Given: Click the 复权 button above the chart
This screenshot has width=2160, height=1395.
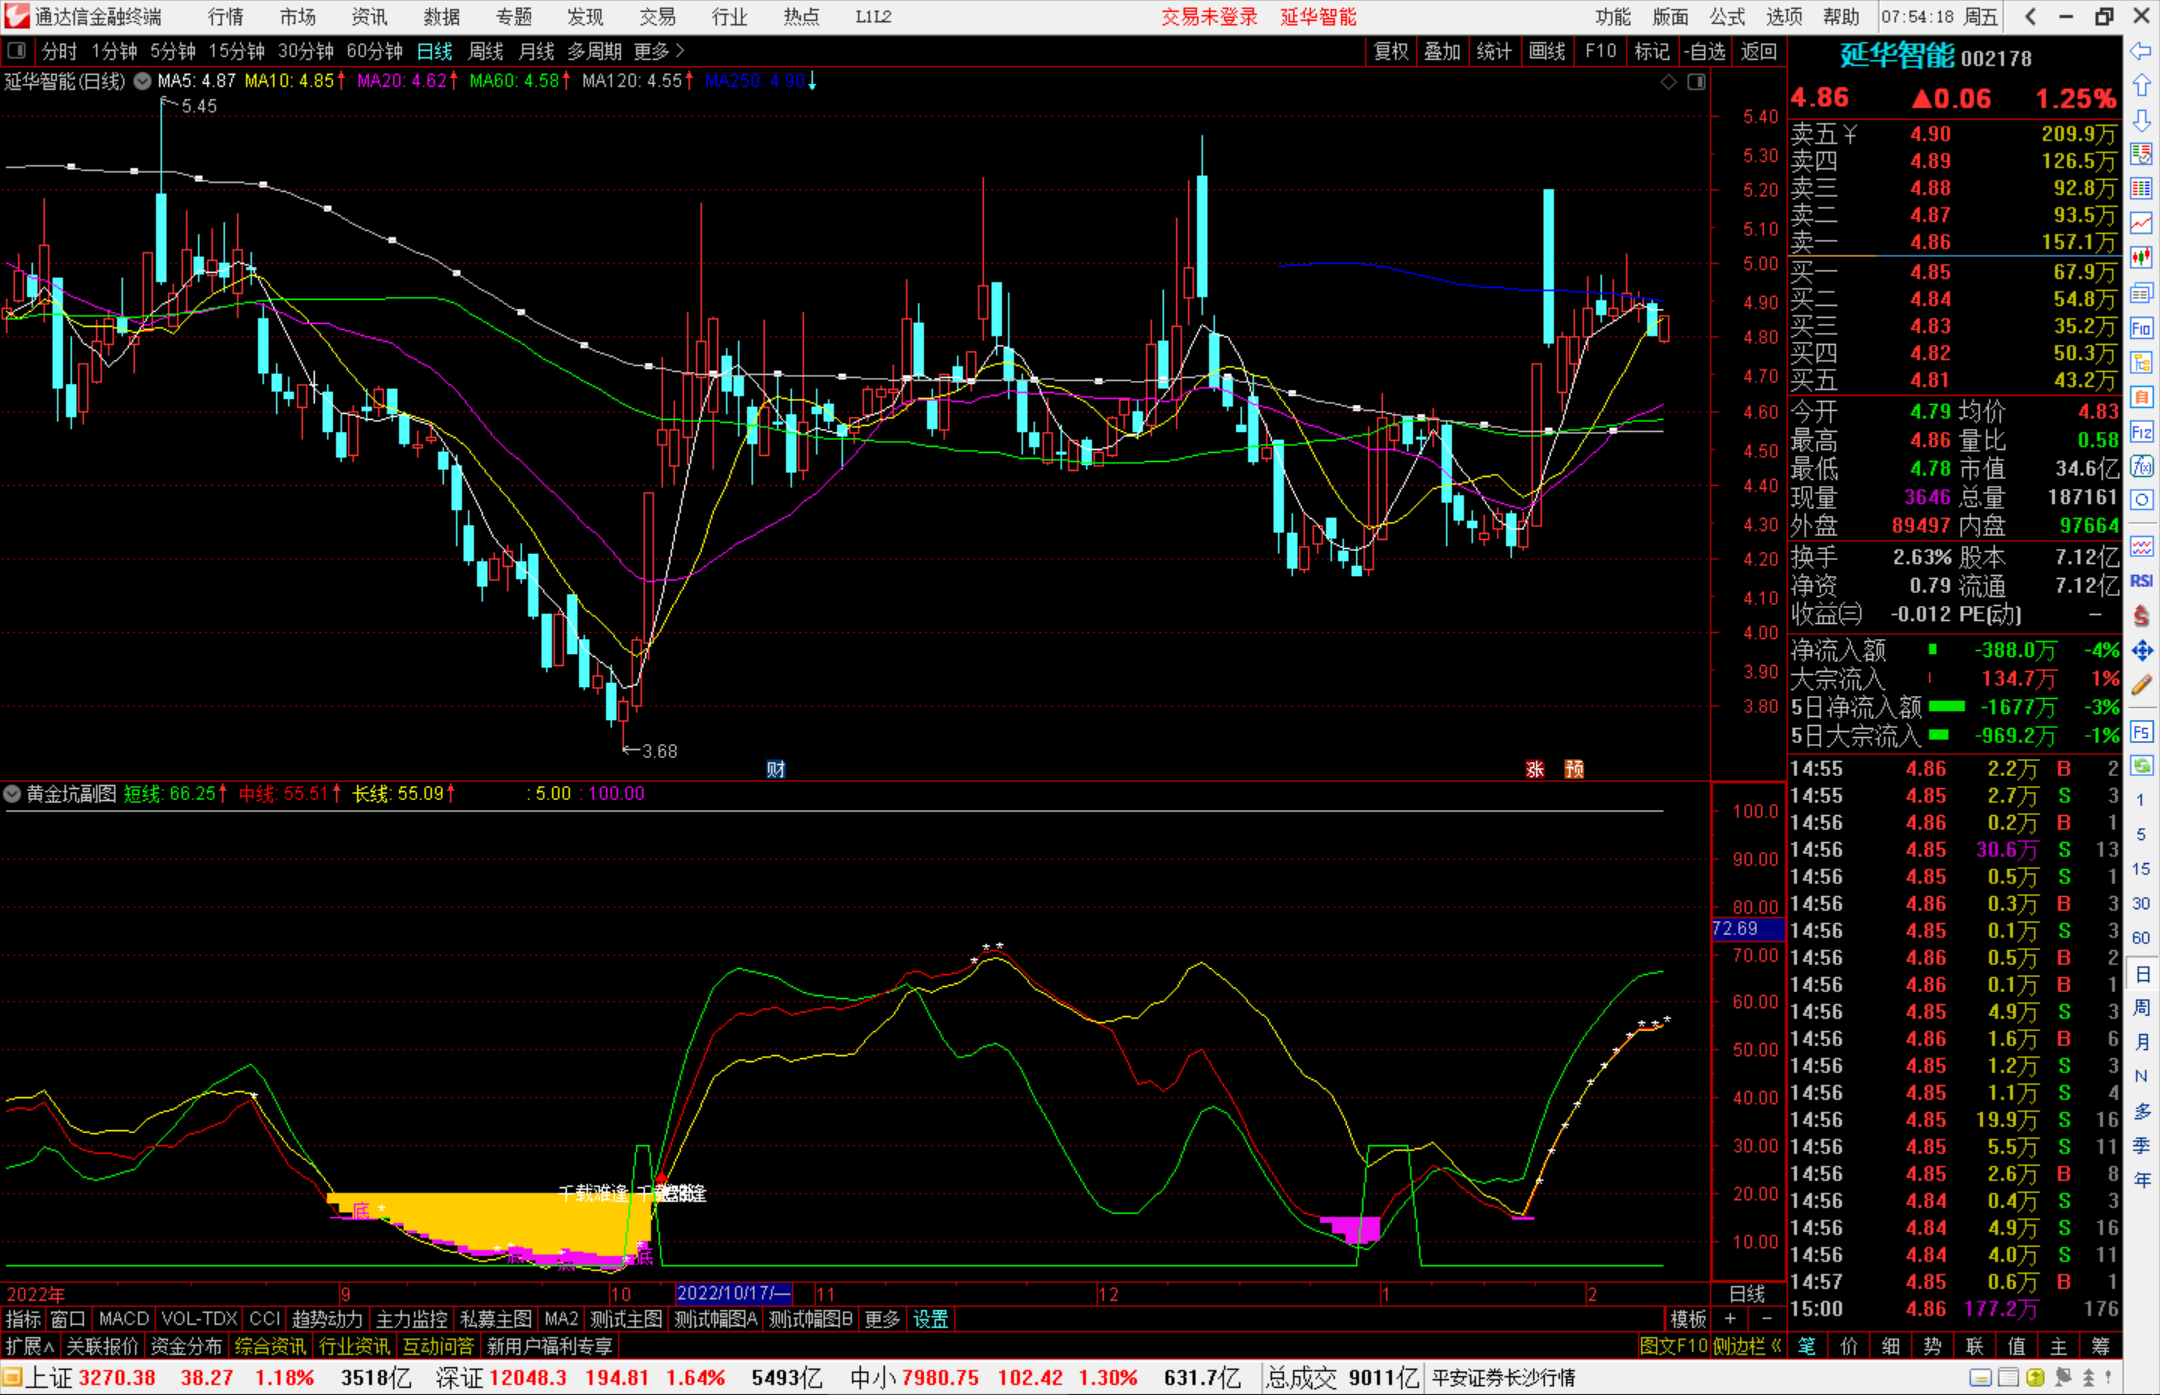Looking at the screenshot, I should (x=1390, y=51).
